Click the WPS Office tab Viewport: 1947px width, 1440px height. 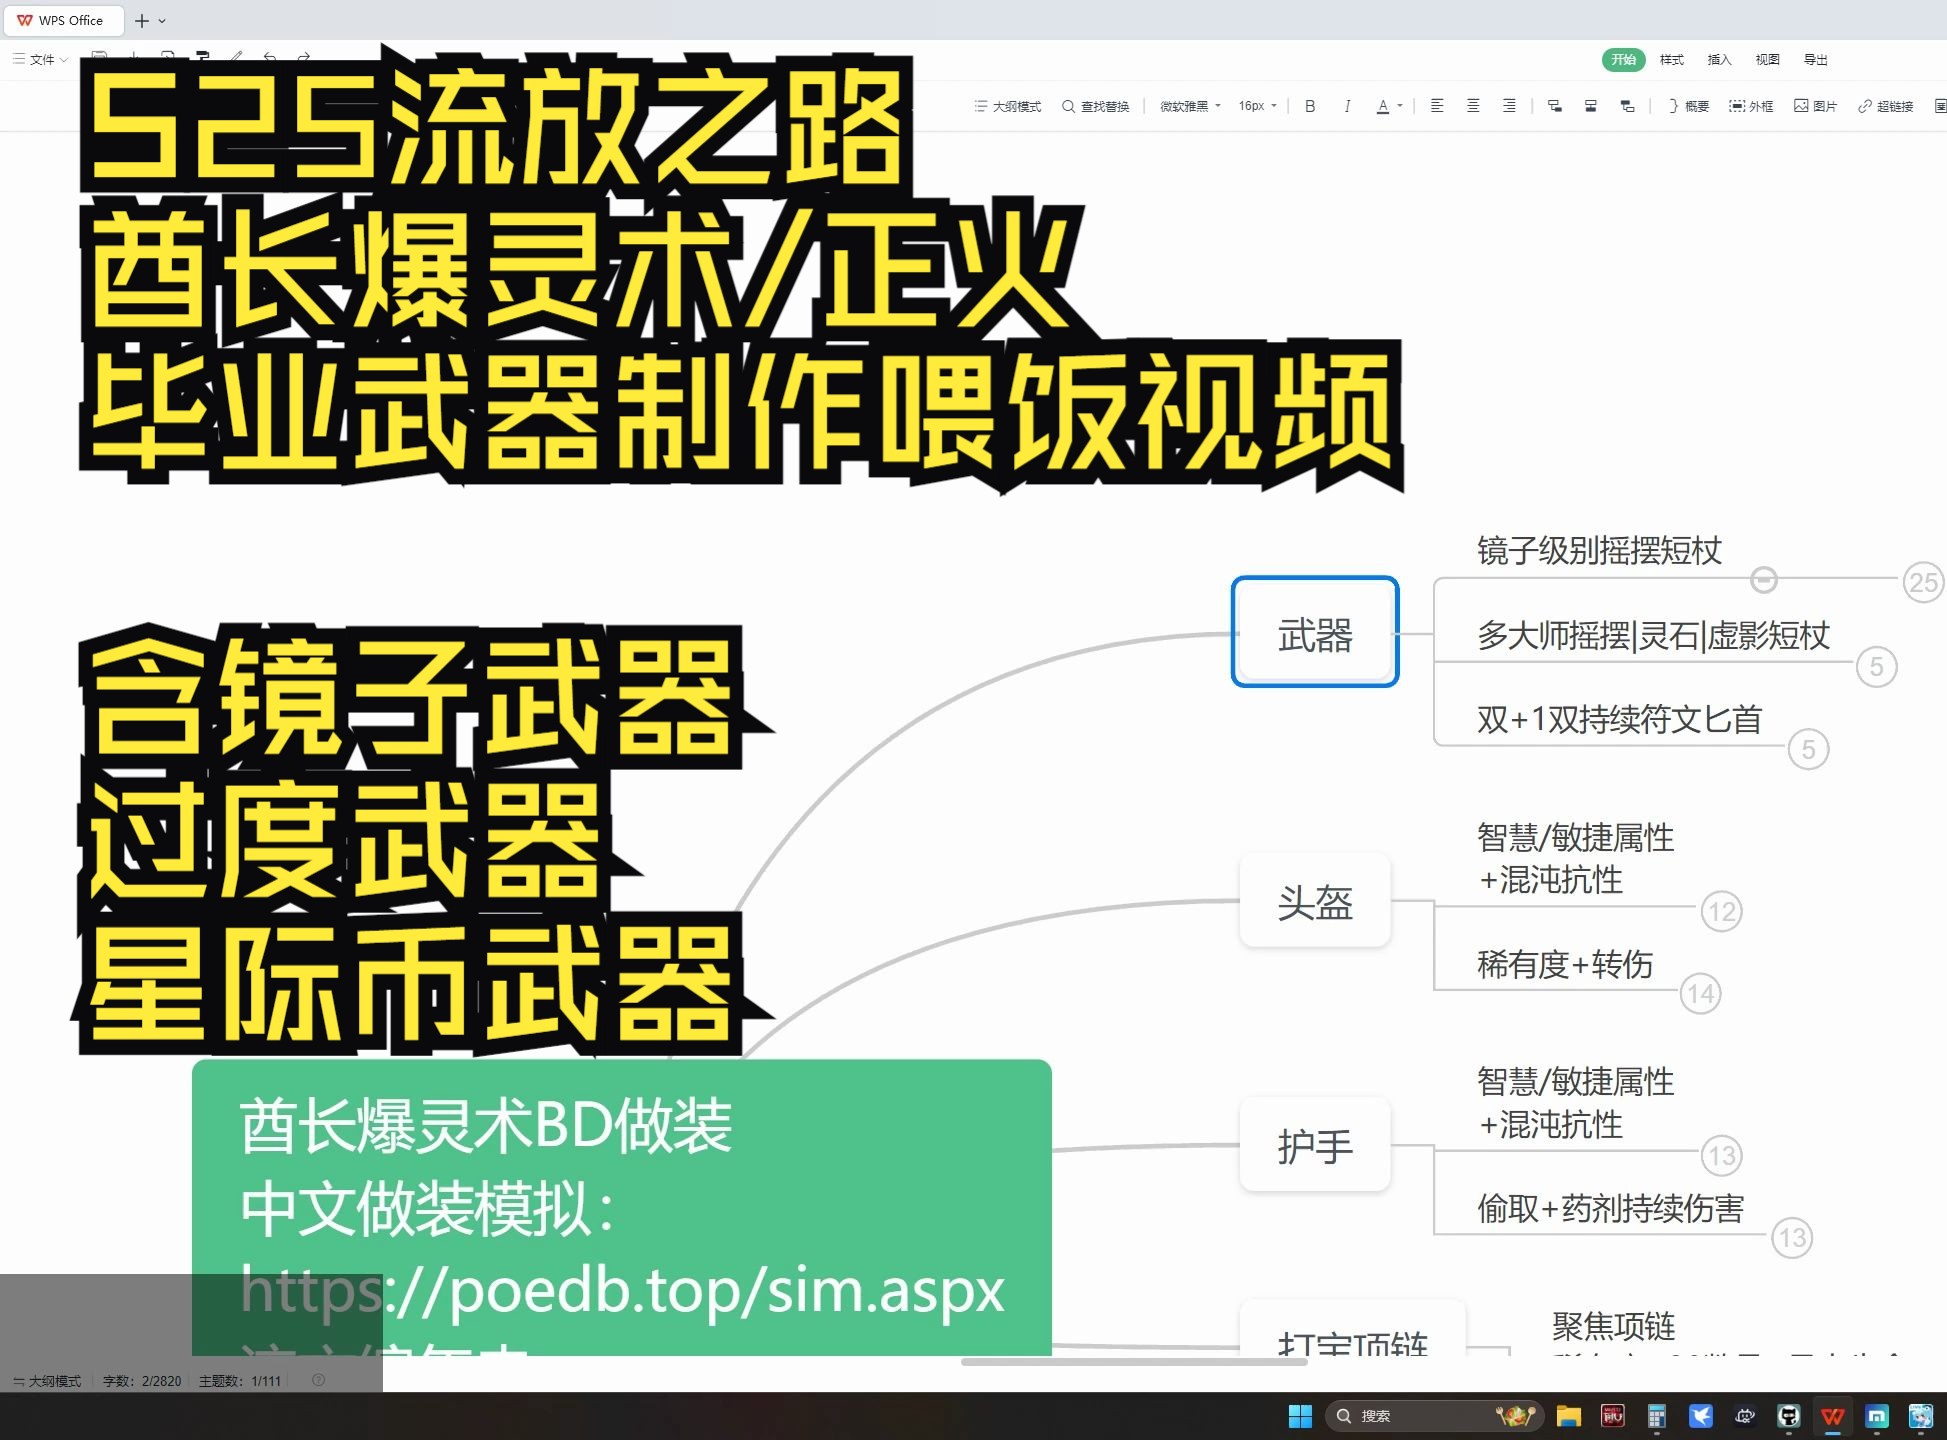tap(62, 20)
